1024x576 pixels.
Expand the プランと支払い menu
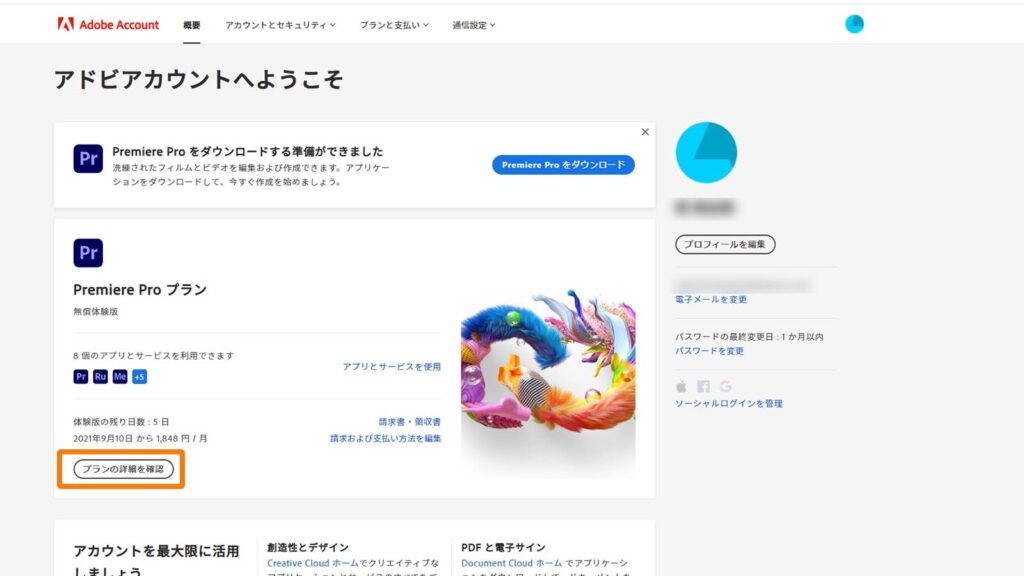point(394,25)
